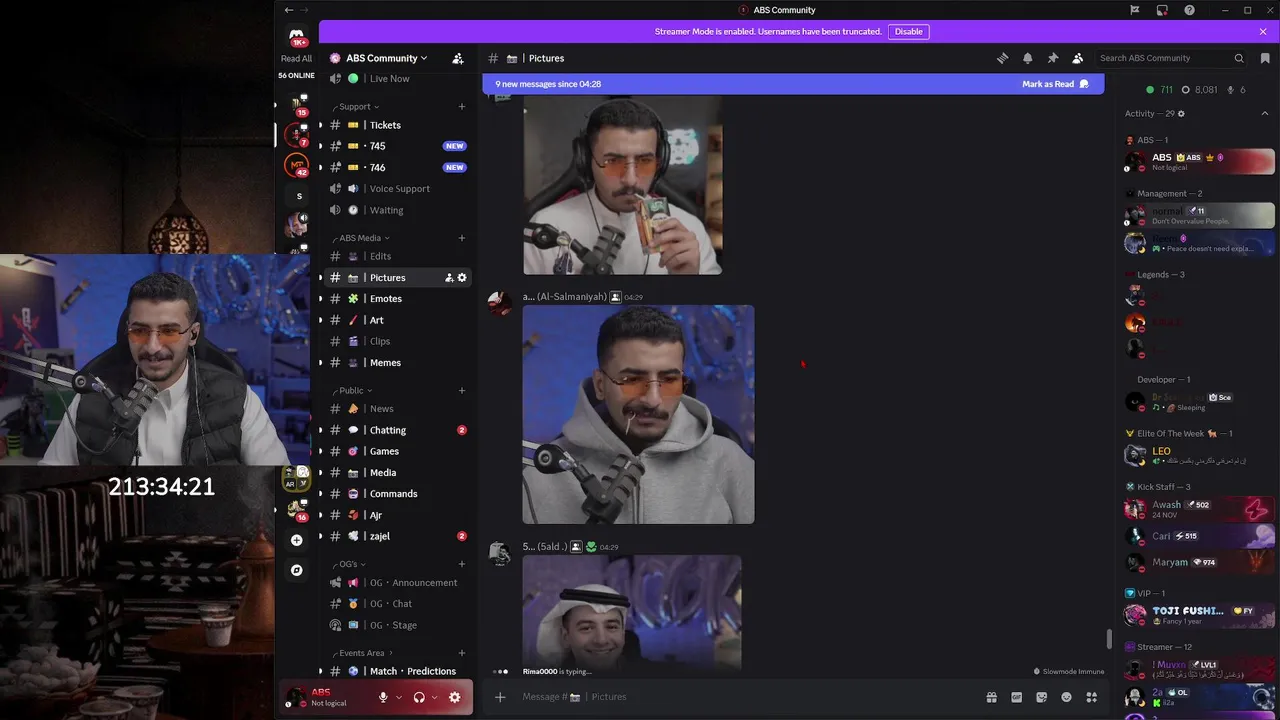Open the Edits channel
The height and width of the screenshot is (720, 1280).
click(x=398, y=256)
